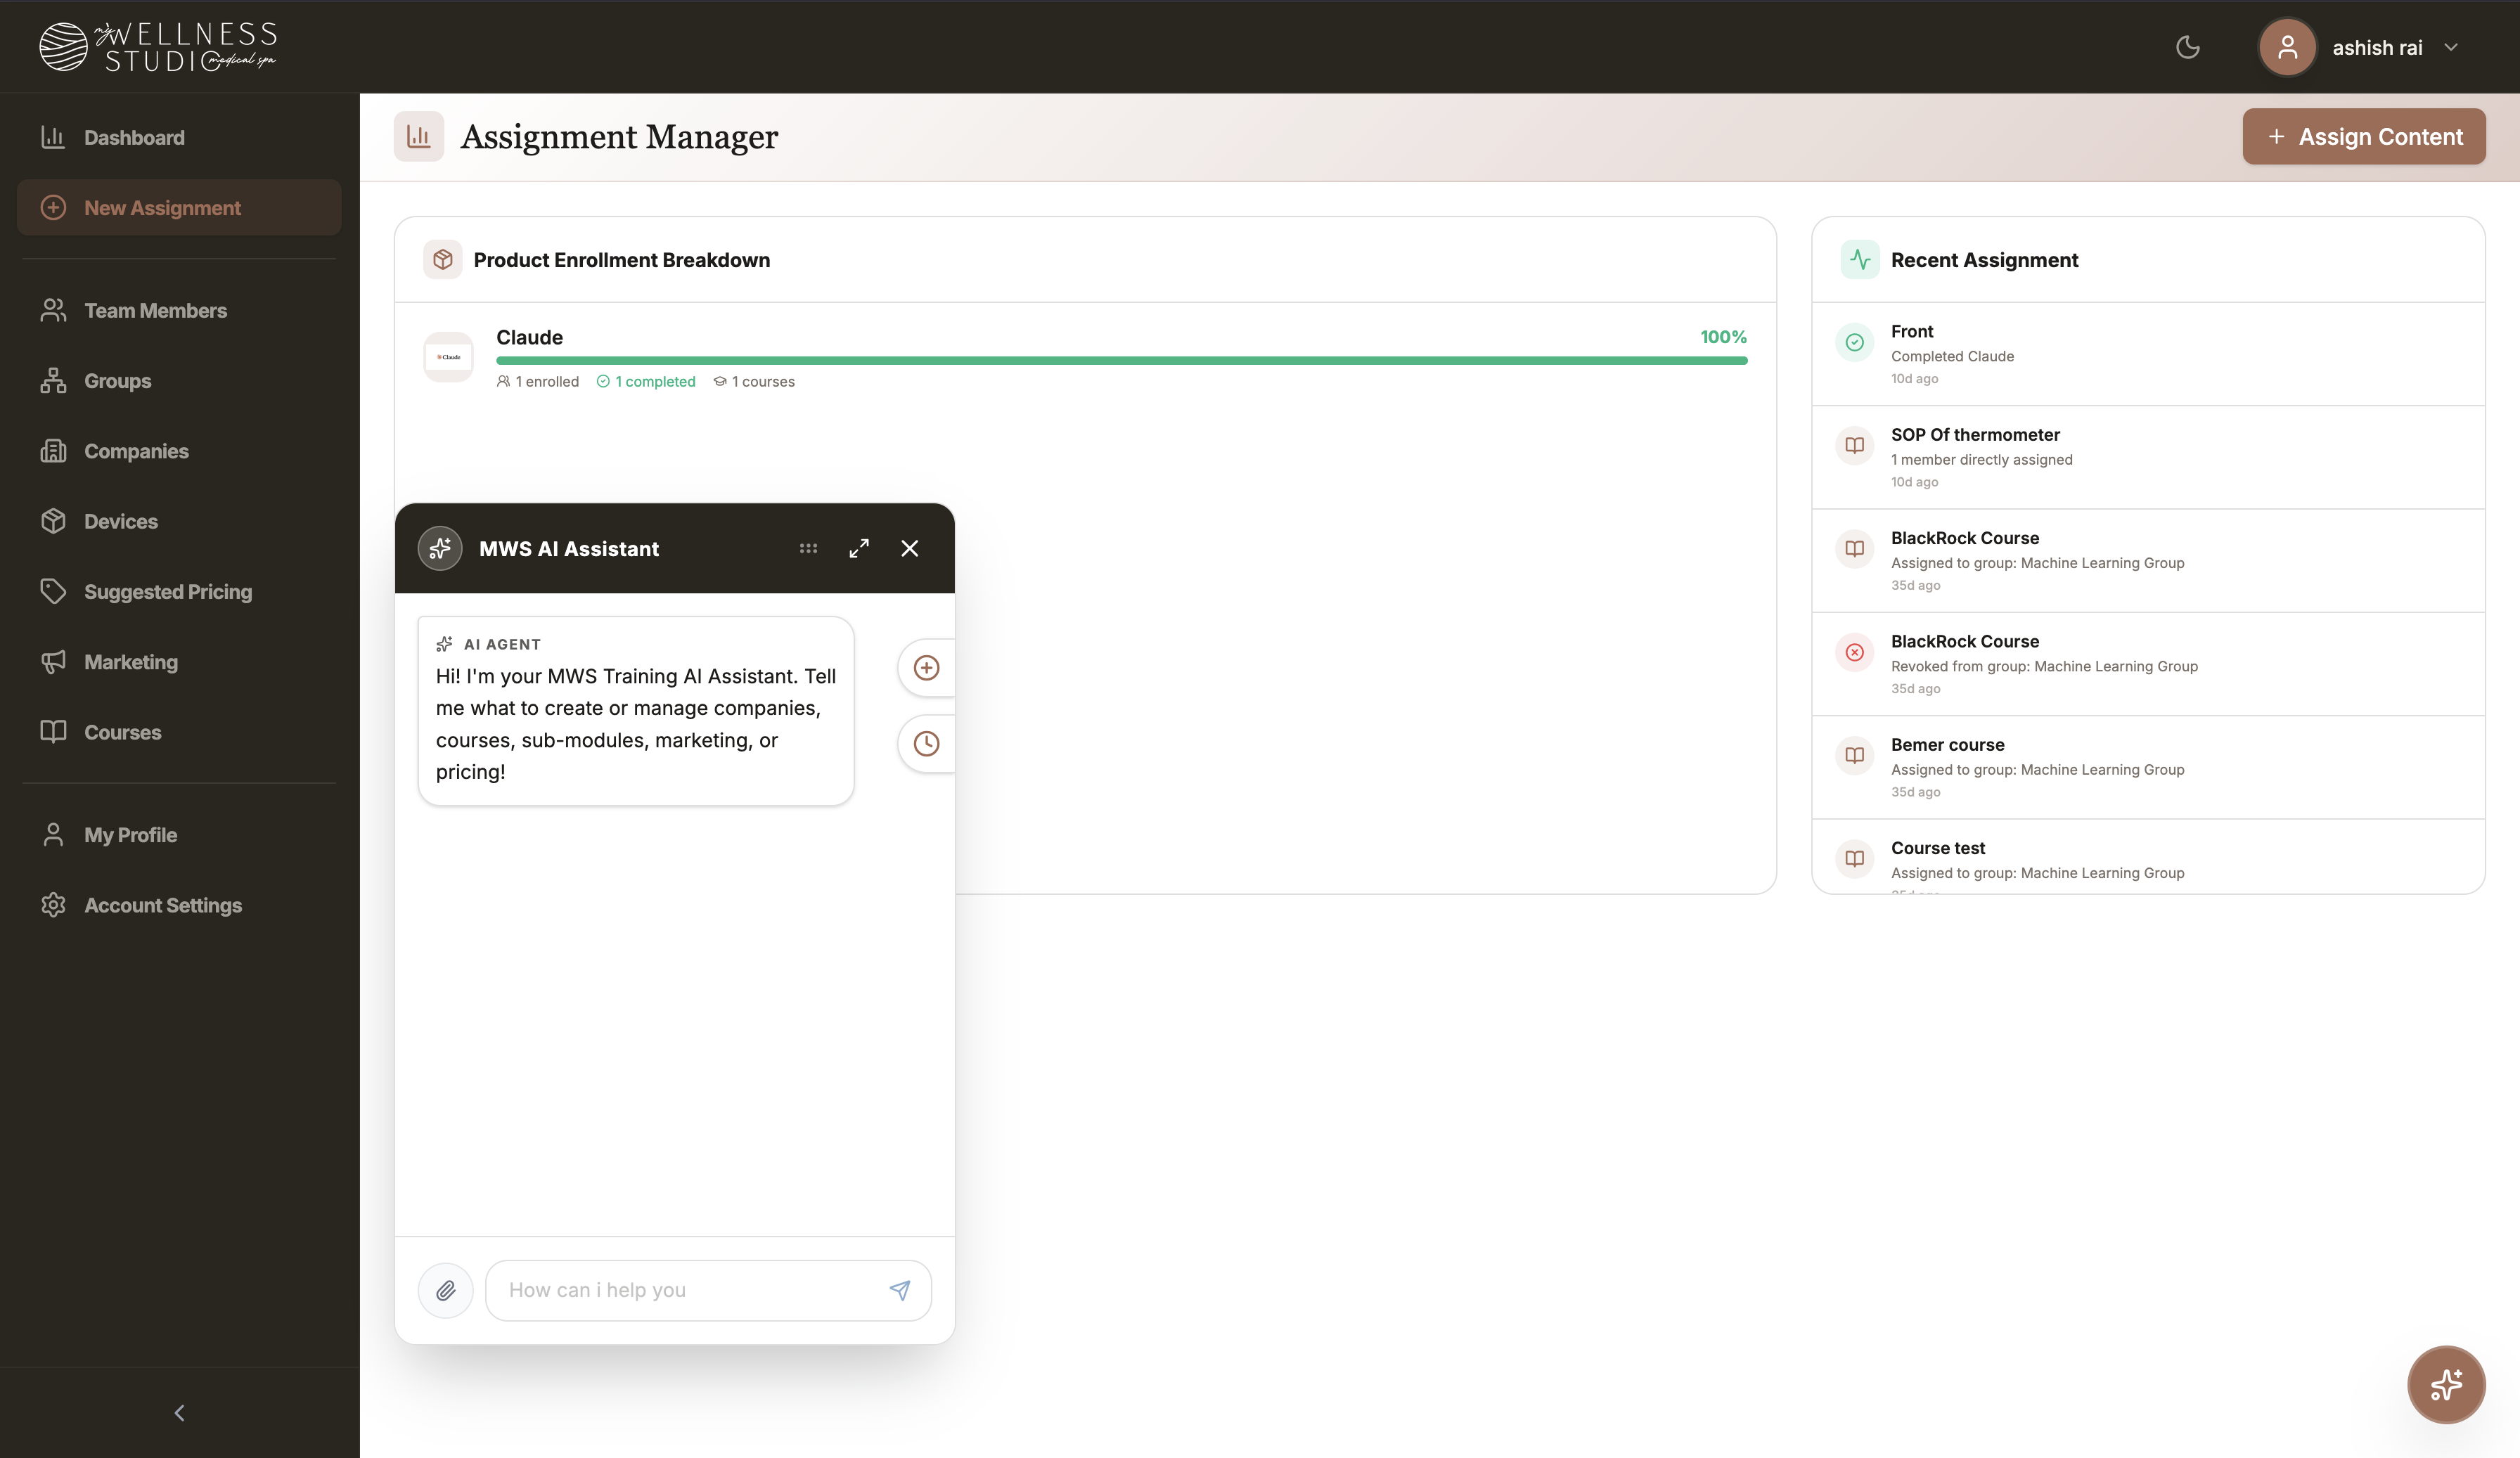
Task: Click the revoked icon beside BlackRock Course
Action: pyautogui.click(x=1854, y=652)
